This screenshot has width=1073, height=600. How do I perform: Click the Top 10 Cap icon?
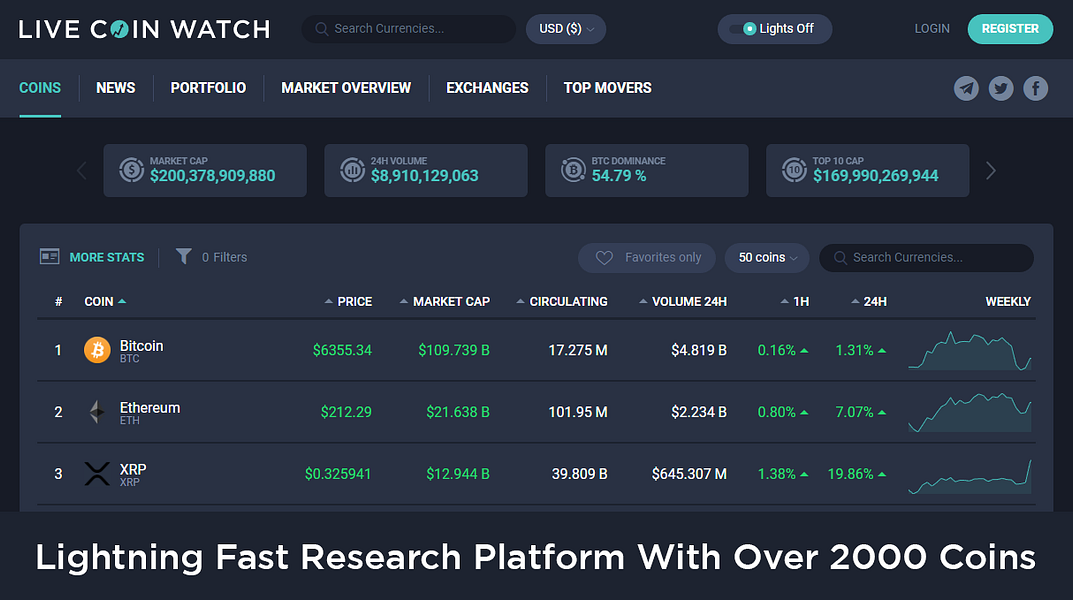(794, 170)
